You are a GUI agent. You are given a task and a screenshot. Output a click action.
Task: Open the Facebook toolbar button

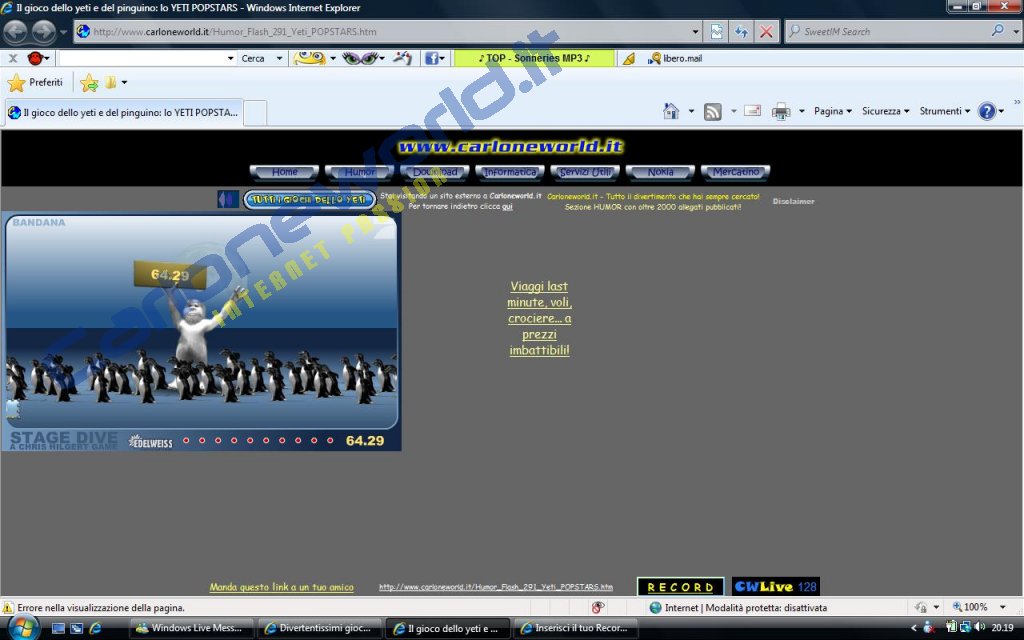435,58
